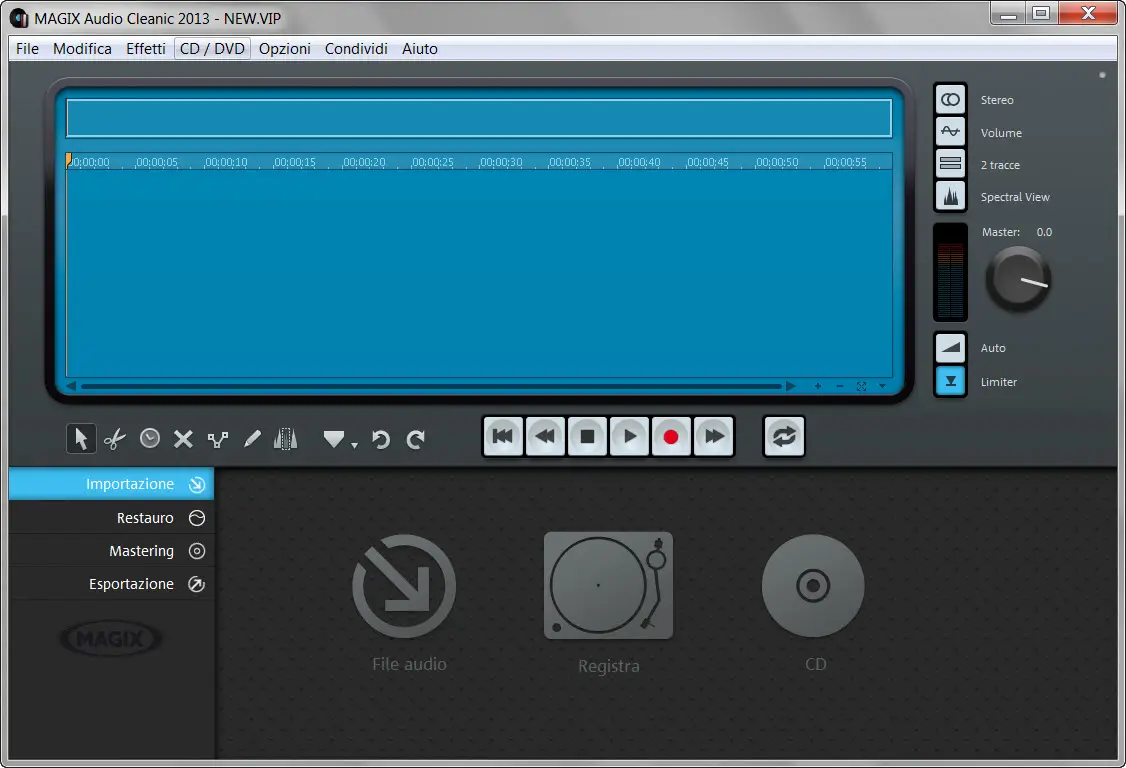1126x768 pixels.
Task: Click the rewind button
Action: [545, 436]
